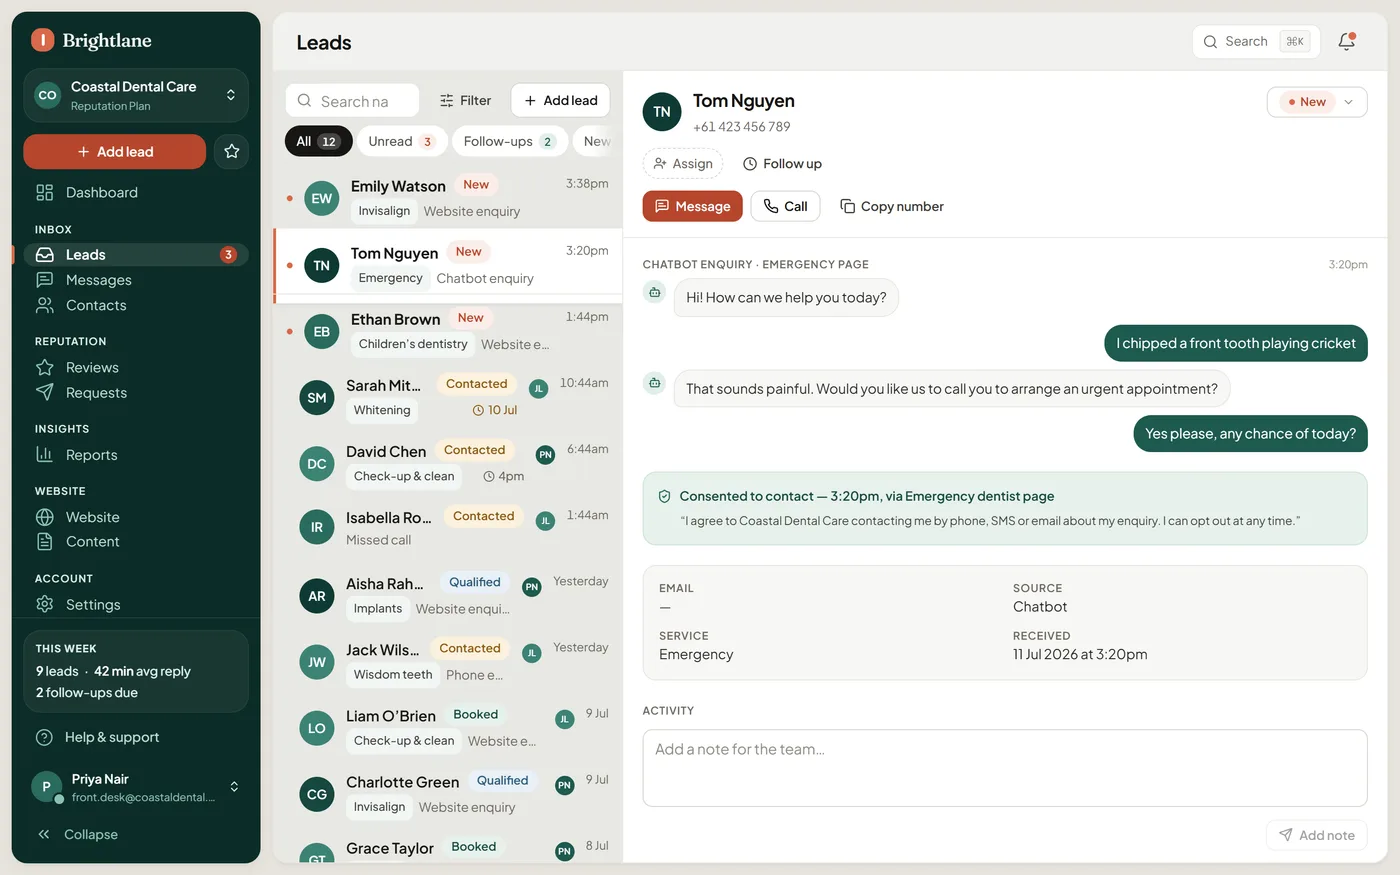Expand Priya Nair user menu
The height and width of the screenshot is (875, 1400).
click(x=136, y=787)
